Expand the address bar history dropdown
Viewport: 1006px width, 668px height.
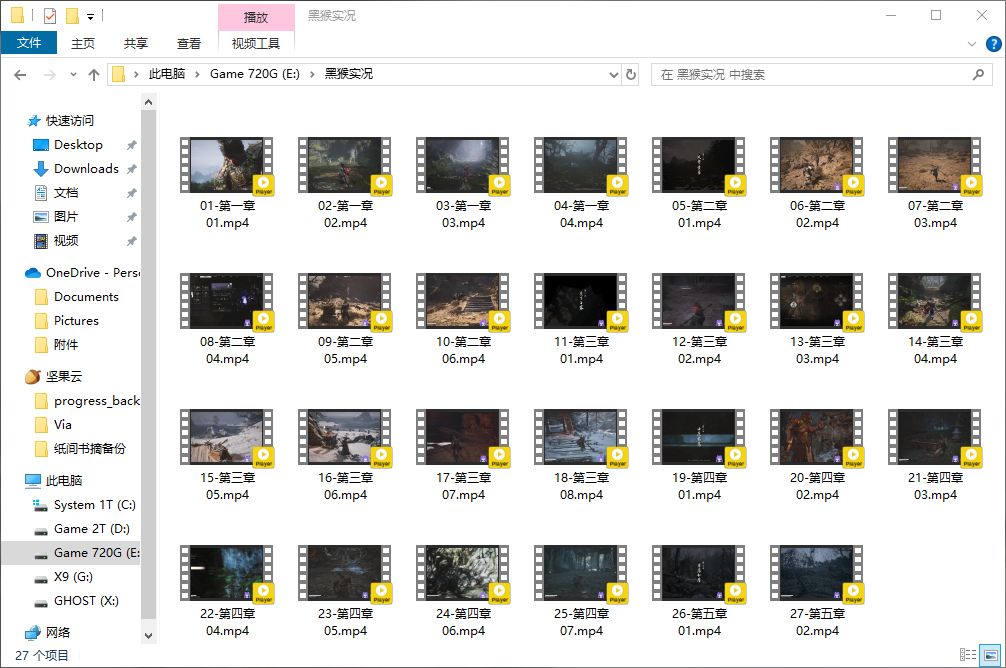[613, 74]
